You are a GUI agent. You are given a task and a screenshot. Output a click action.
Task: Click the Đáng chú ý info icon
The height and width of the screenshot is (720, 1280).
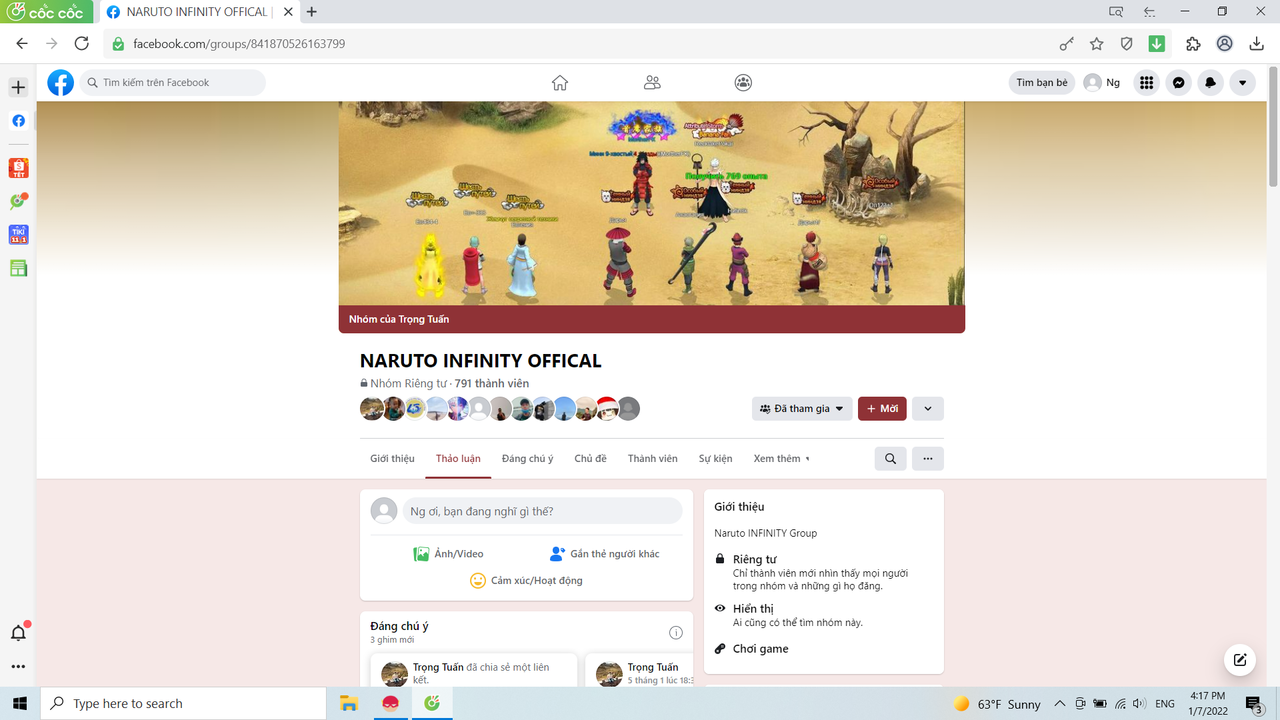click(x=676, y=633)
